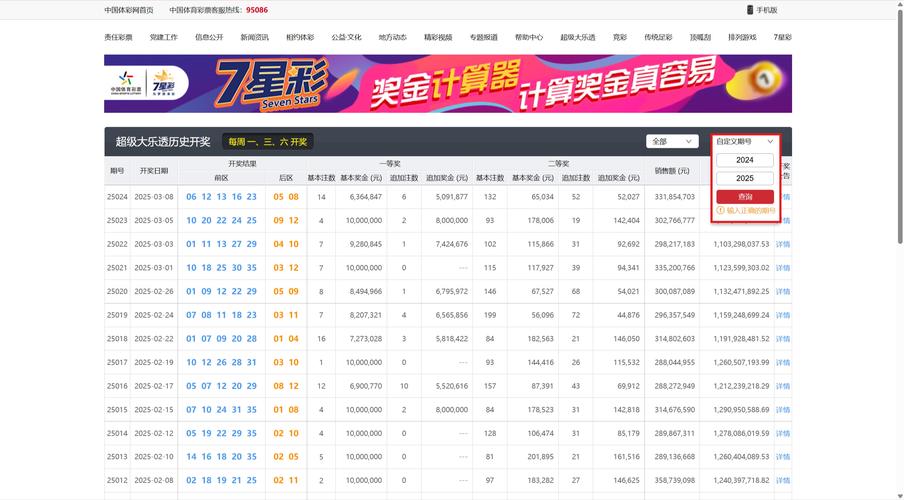Click sales figure 302,766,777
Viewport: 904px width, 500px height.
675,220
